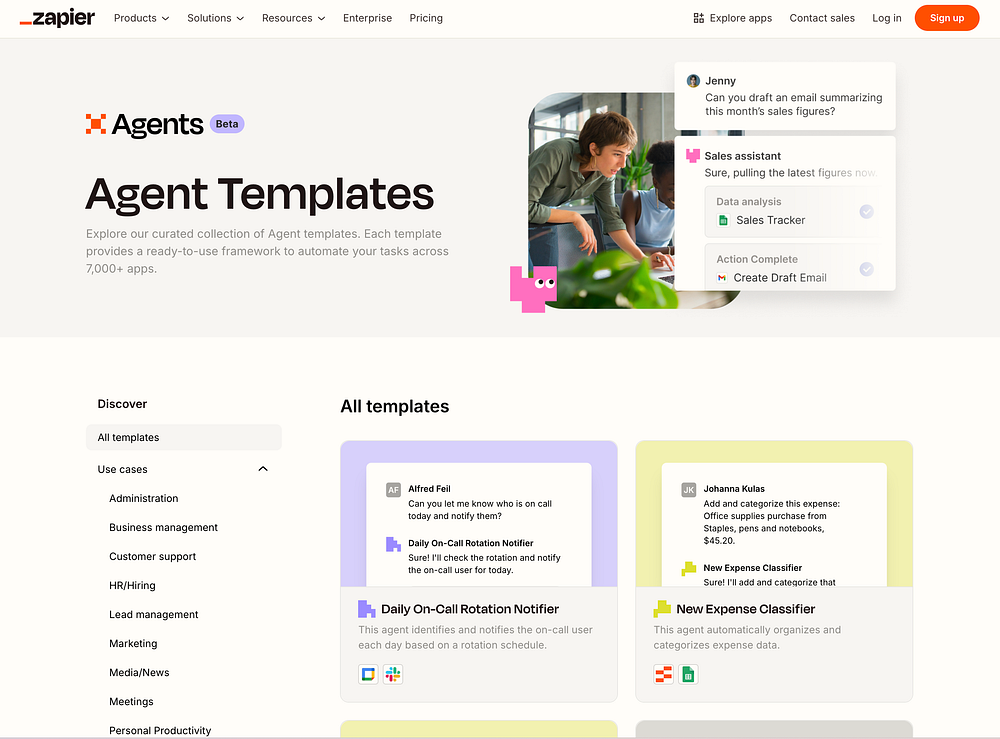Click the yellow Expense Classifier preview image
The width and height of the screenshot is (1000, 739).
click(x=774, y=514)
